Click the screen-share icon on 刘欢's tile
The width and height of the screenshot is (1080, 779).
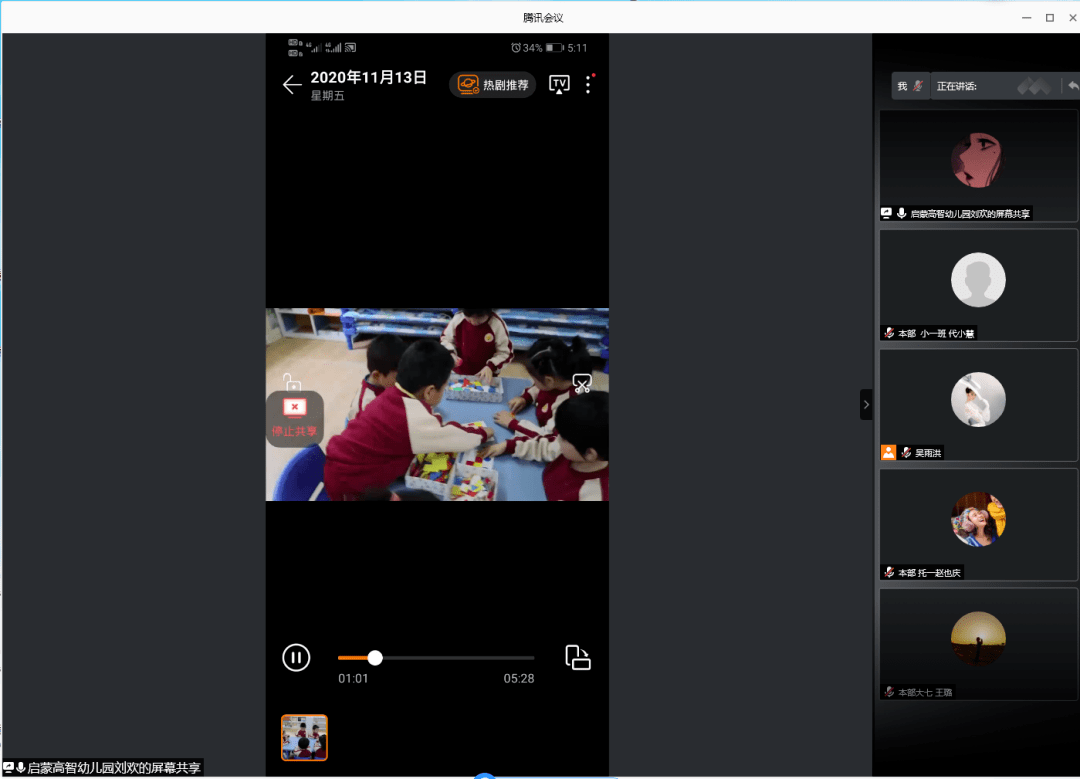[x=886, y=213]
